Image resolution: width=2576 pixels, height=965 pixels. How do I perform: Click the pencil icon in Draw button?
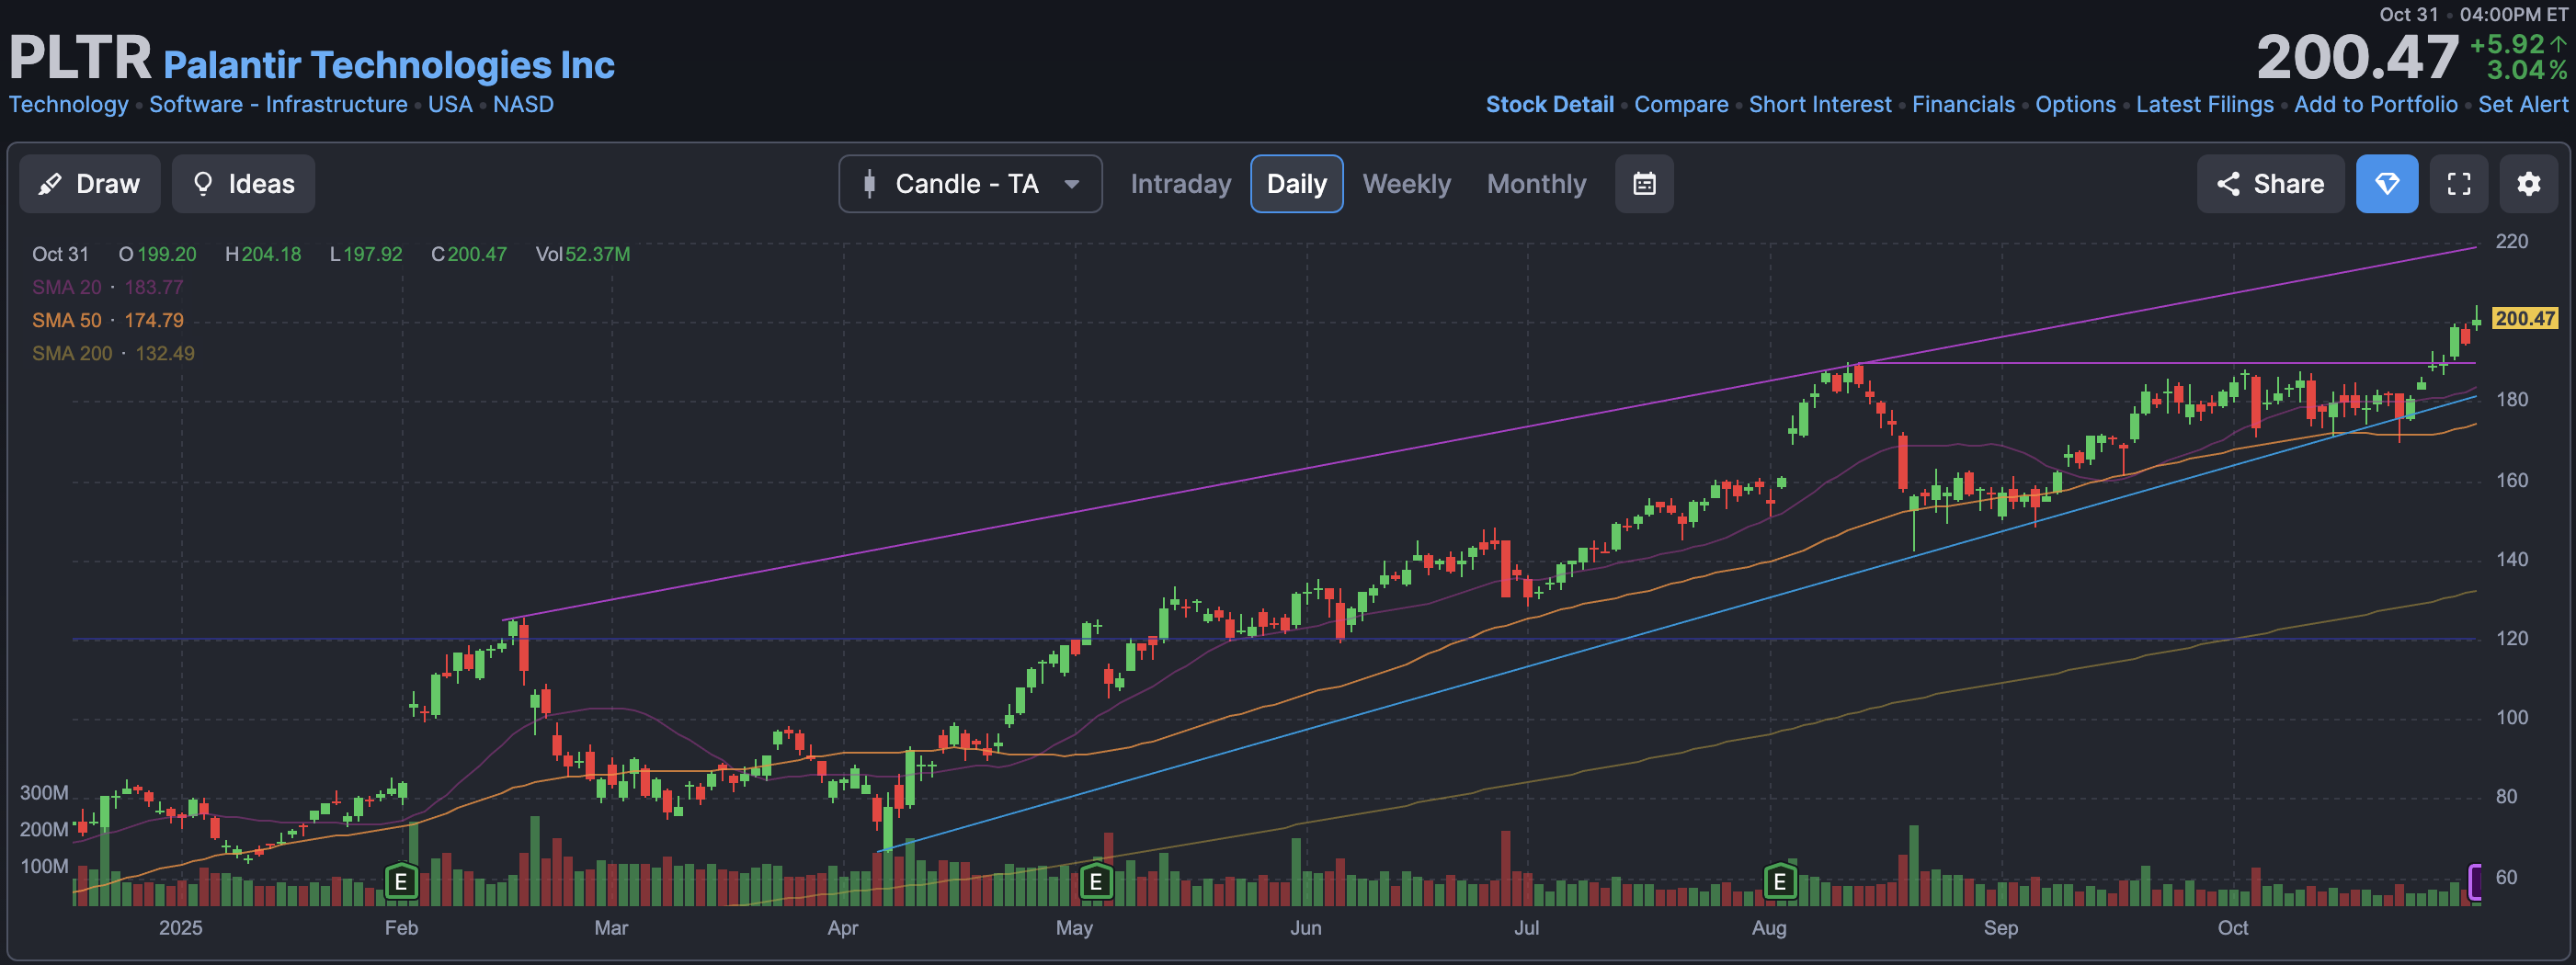pos(49,184)
